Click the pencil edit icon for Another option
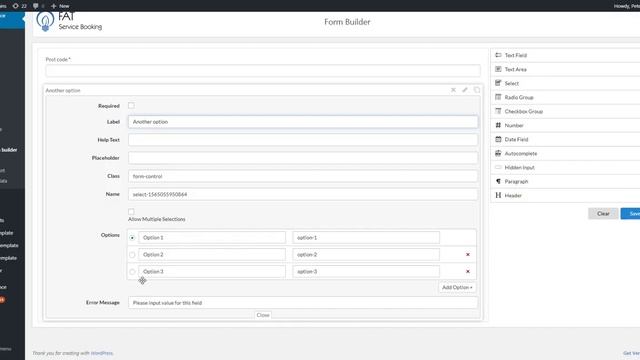The height and width of the screenshot is (360, 640). coord(465,90)
